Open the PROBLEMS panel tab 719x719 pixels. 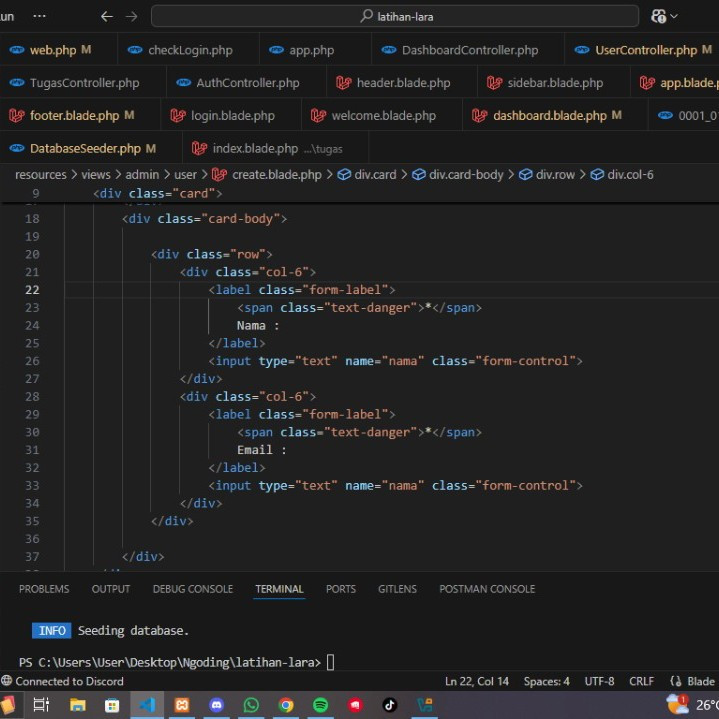(44, 589)
